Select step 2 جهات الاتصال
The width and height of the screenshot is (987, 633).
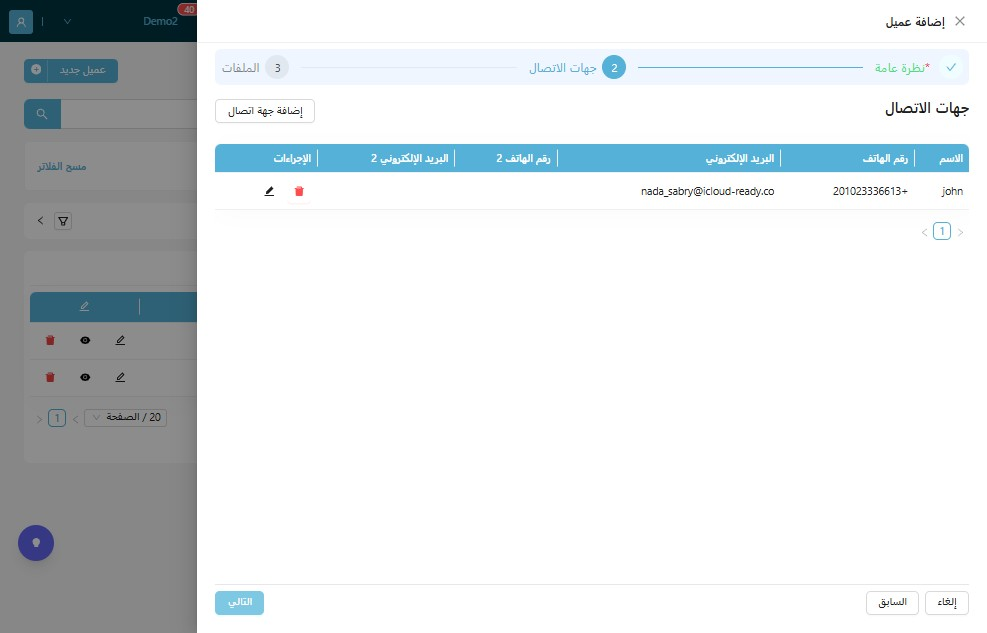pyautogui.click(x=577, y=67)
